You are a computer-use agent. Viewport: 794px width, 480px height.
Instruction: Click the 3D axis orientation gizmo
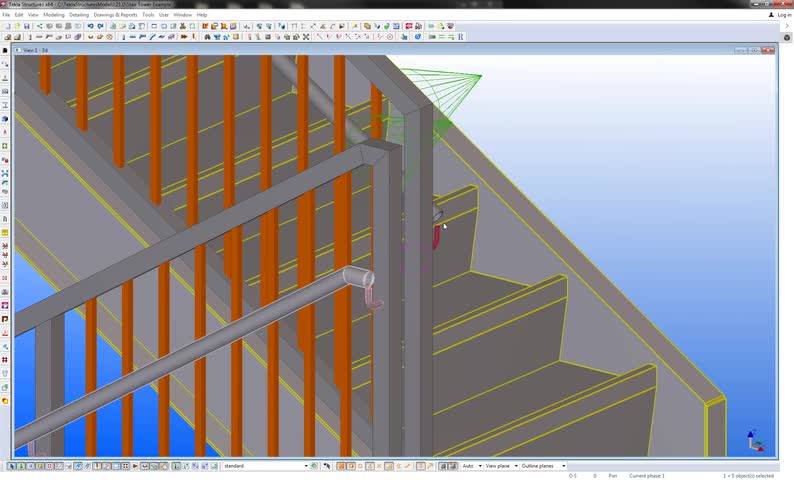pos(756,441)
